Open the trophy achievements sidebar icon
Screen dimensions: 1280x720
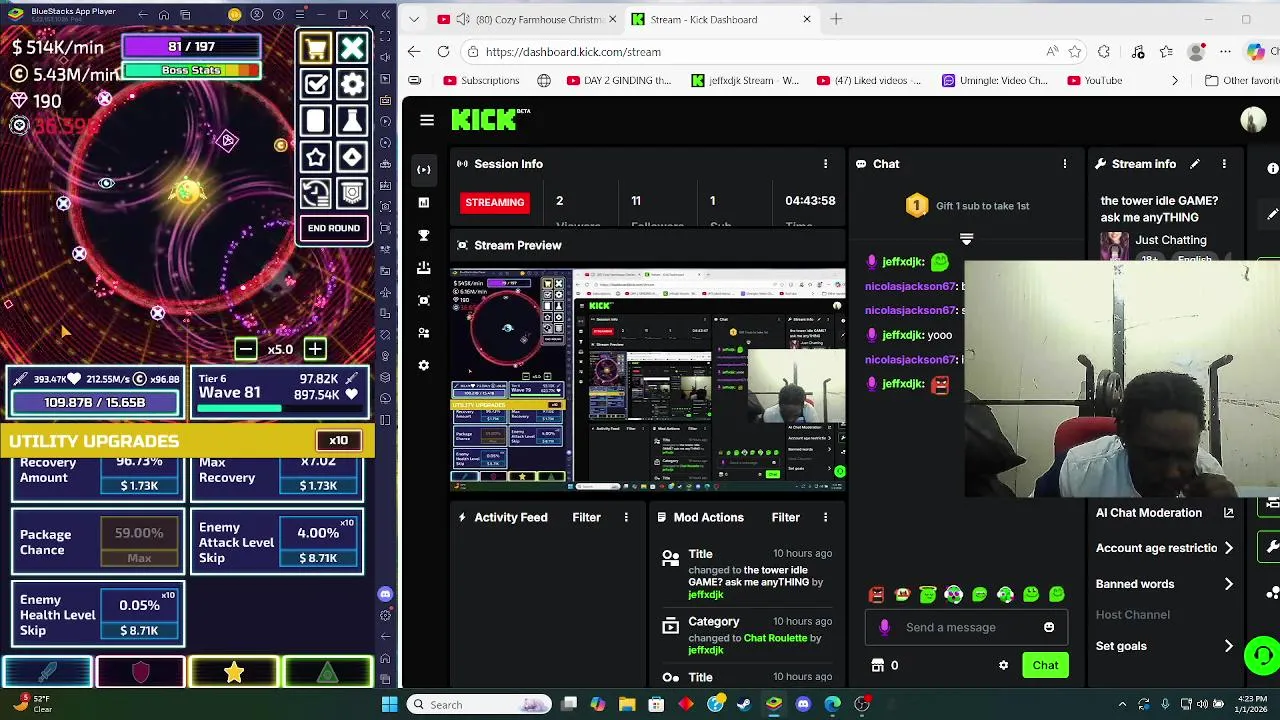tap(424, 236)
